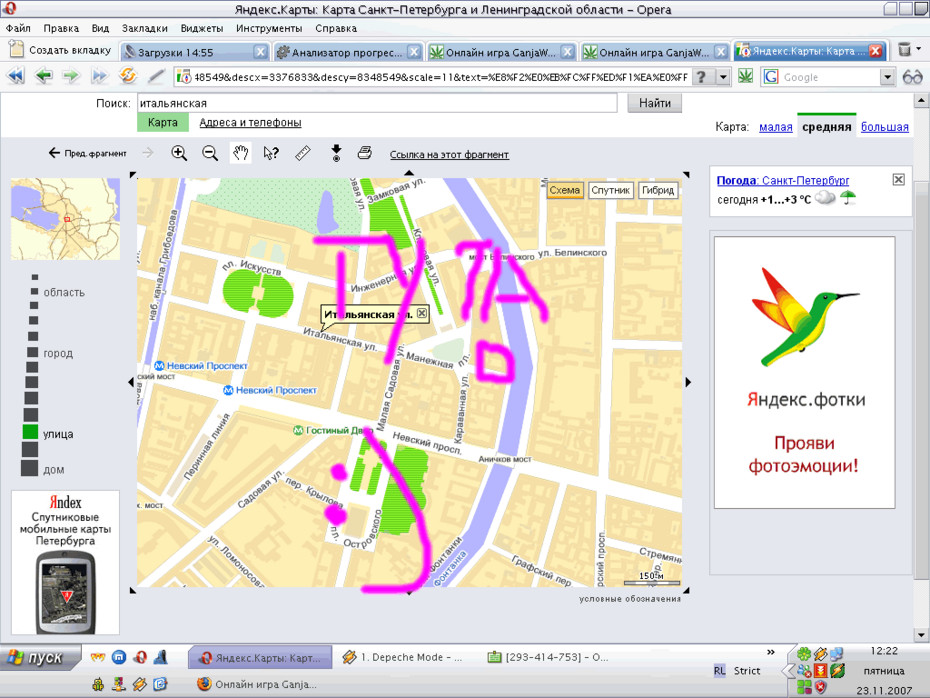Open the Закладки menu
930x698 pixels.
(x=145, y=28)
